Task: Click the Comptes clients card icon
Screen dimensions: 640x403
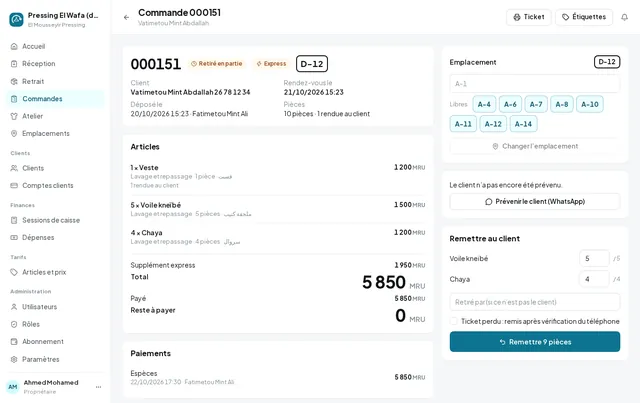Action: click(x=14, y=185)
